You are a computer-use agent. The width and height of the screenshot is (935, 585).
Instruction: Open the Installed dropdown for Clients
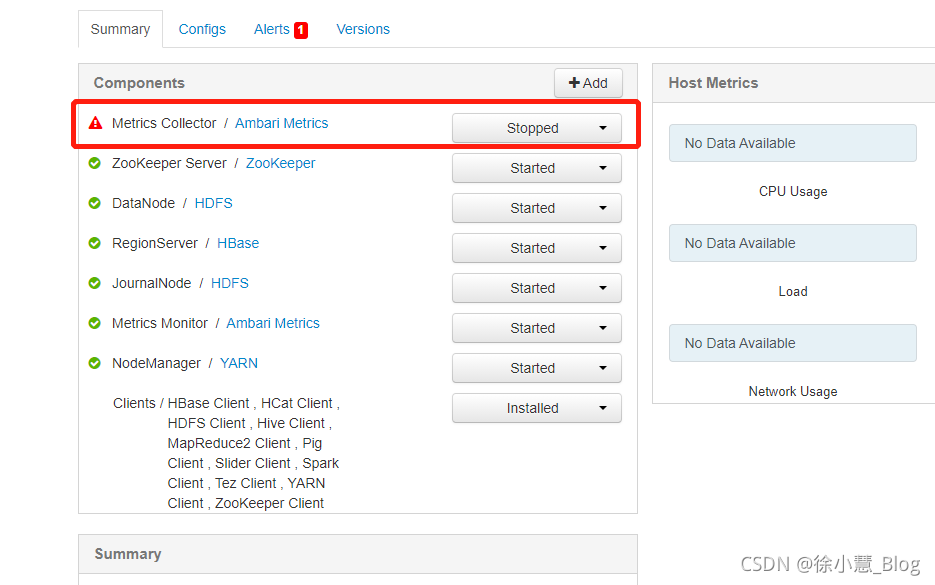pyautogui.click(x=537, y=408)
